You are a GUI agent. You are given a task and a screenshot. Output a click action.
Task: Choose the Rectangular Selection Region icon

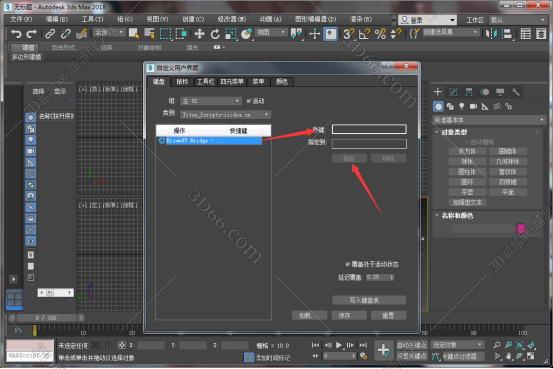165,34
